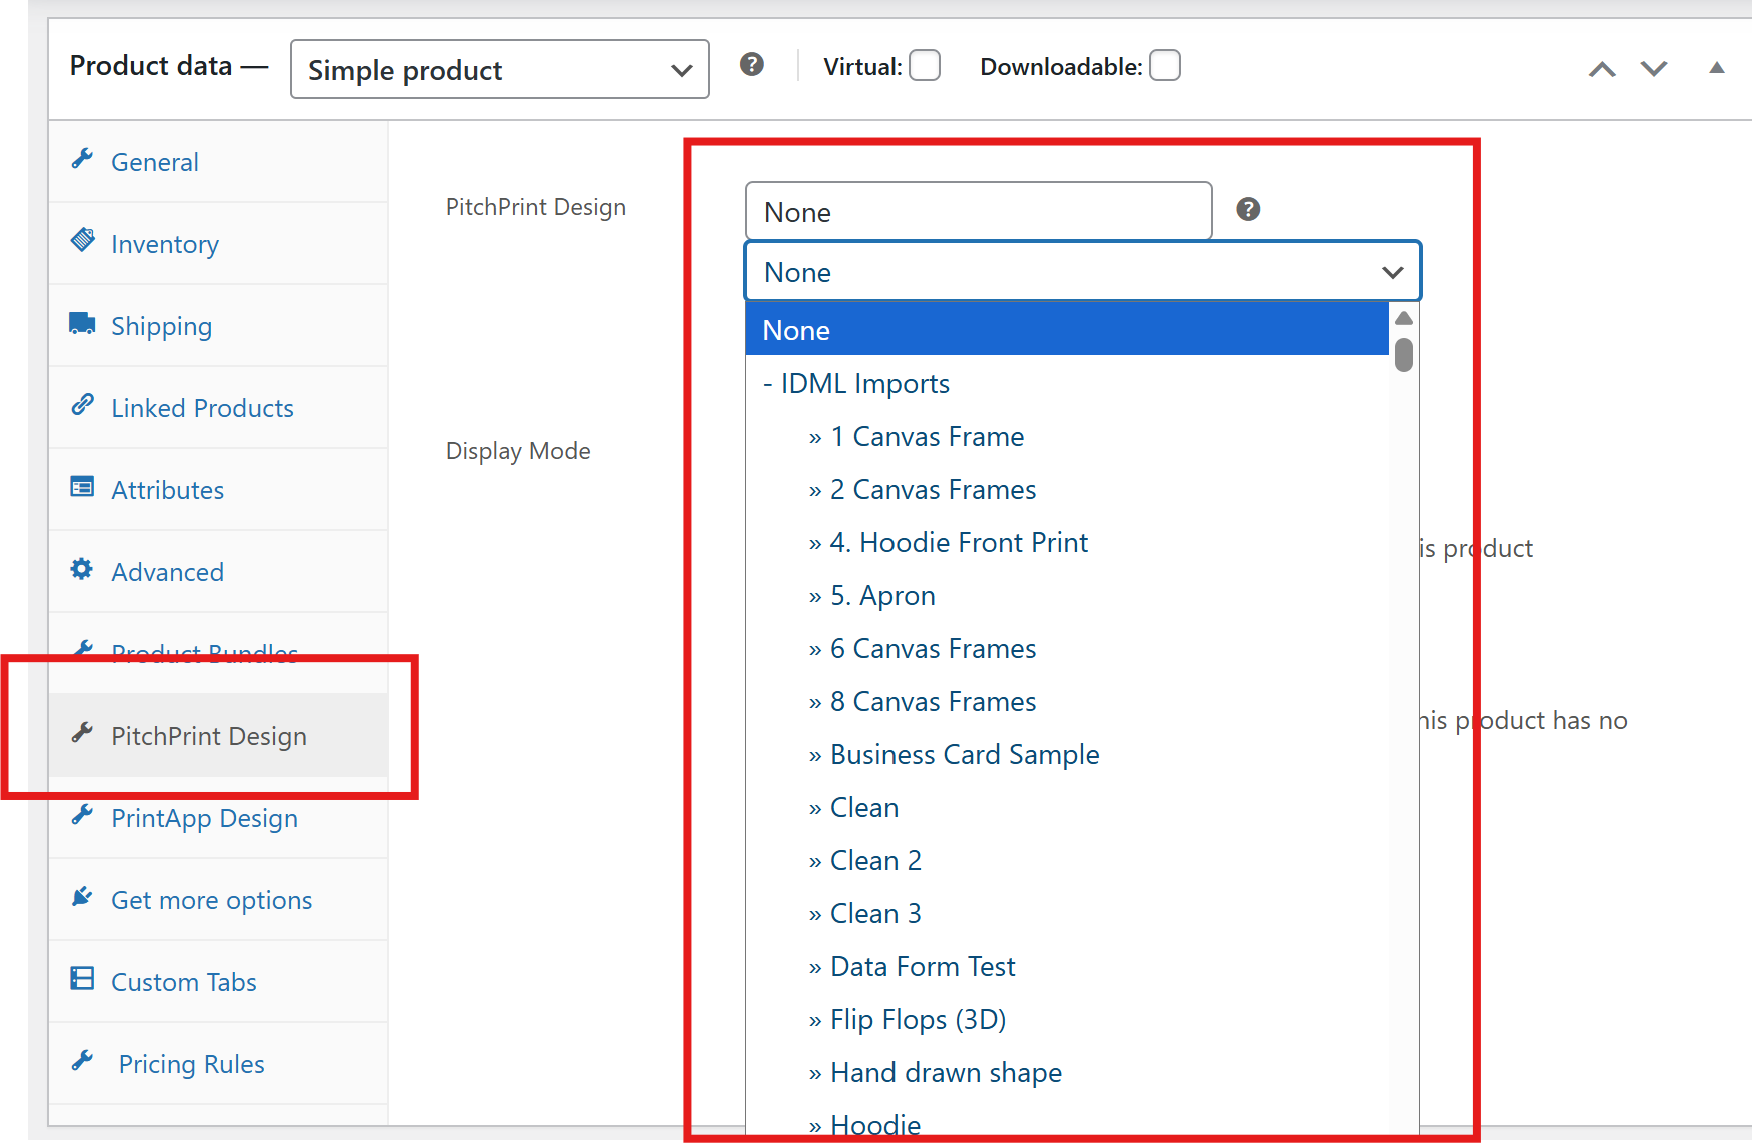Image resolution: width=1752 pixels, height=1144 pixels.
Task: Click the PrintApp Design wrench icon
Action: click(82, 815)
